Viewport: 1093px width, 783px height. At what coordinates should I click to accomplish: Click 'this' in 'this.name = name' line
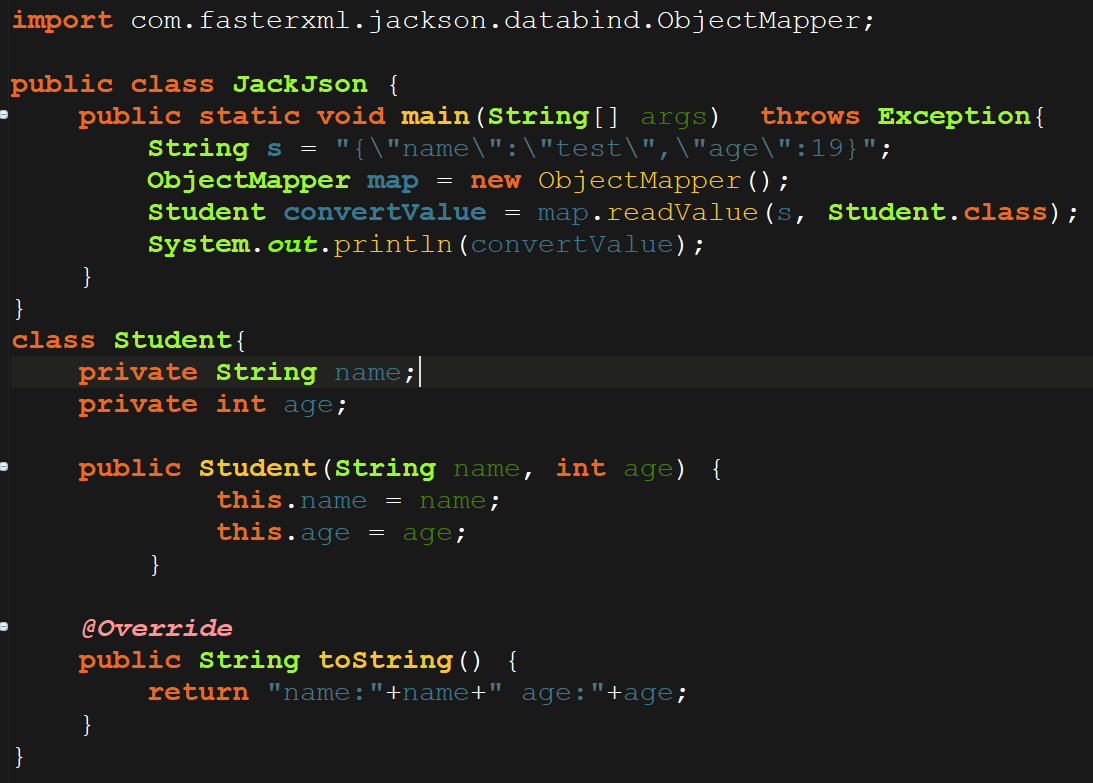point(249,500)
